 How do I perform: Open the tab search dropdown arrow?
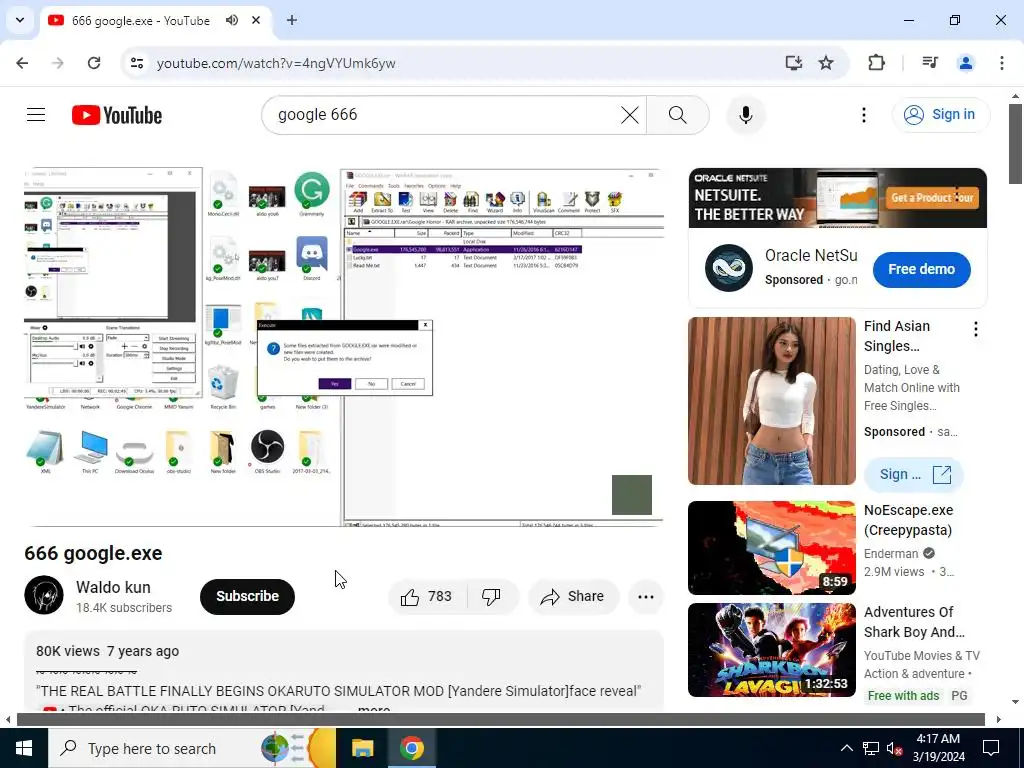click(20, 20)
